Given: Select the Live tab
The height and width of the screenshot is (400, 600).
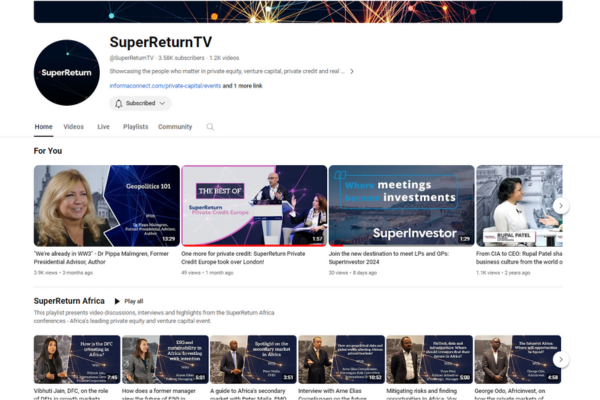Looking at the screenshot, I should [x=103, y=127].
